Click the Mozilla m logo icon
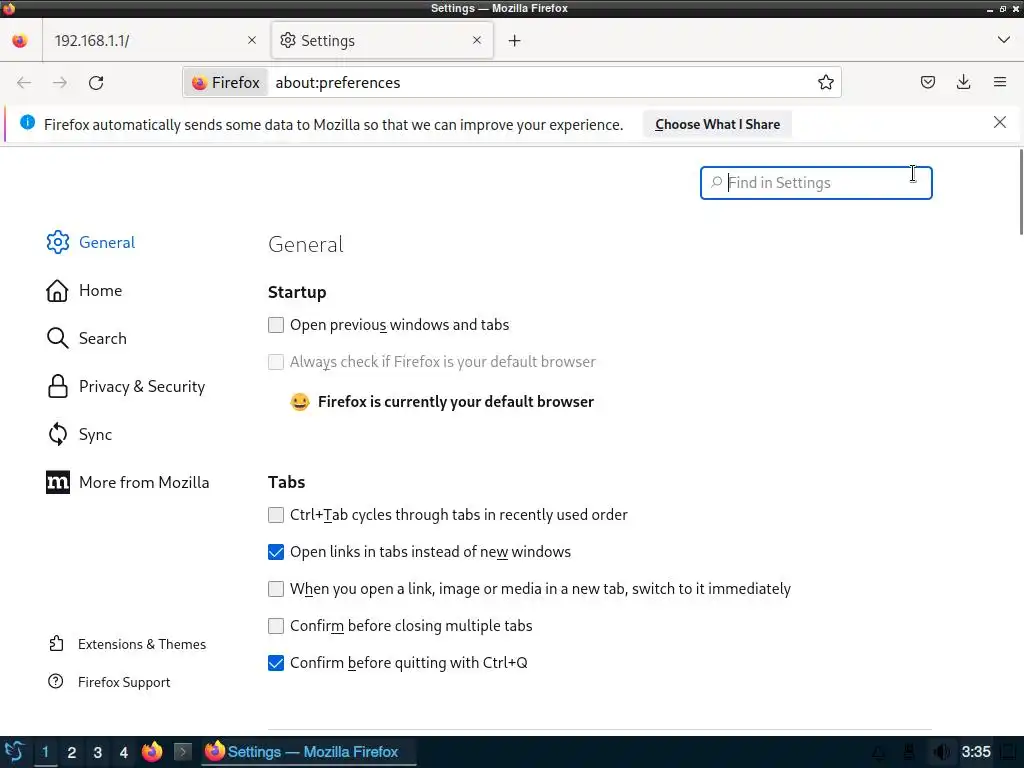 pos(57,483)
